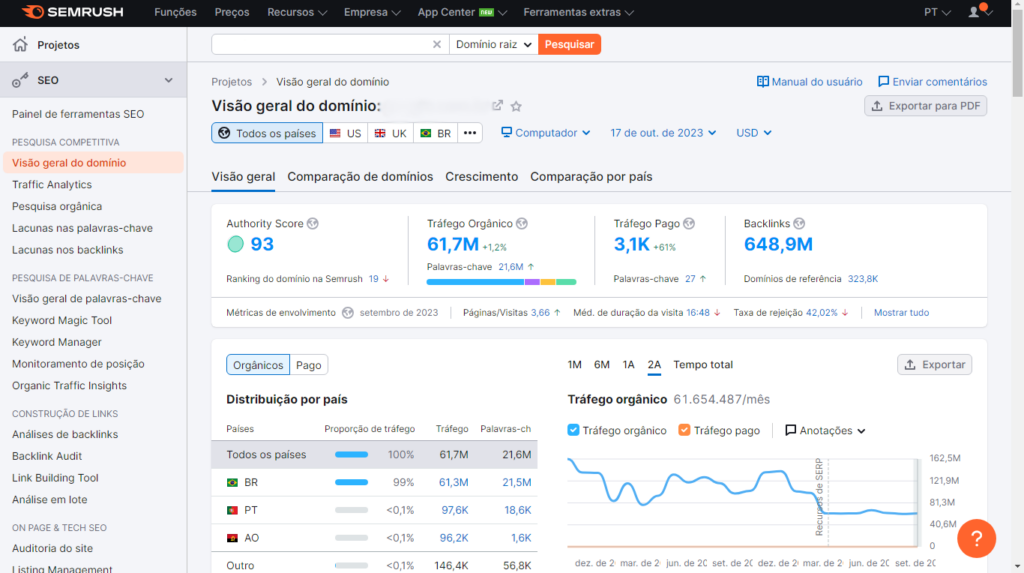Screen dimensions: 1024x573
Task: Open Traffic Analytics in sidebar
Action: coord(52,184)
